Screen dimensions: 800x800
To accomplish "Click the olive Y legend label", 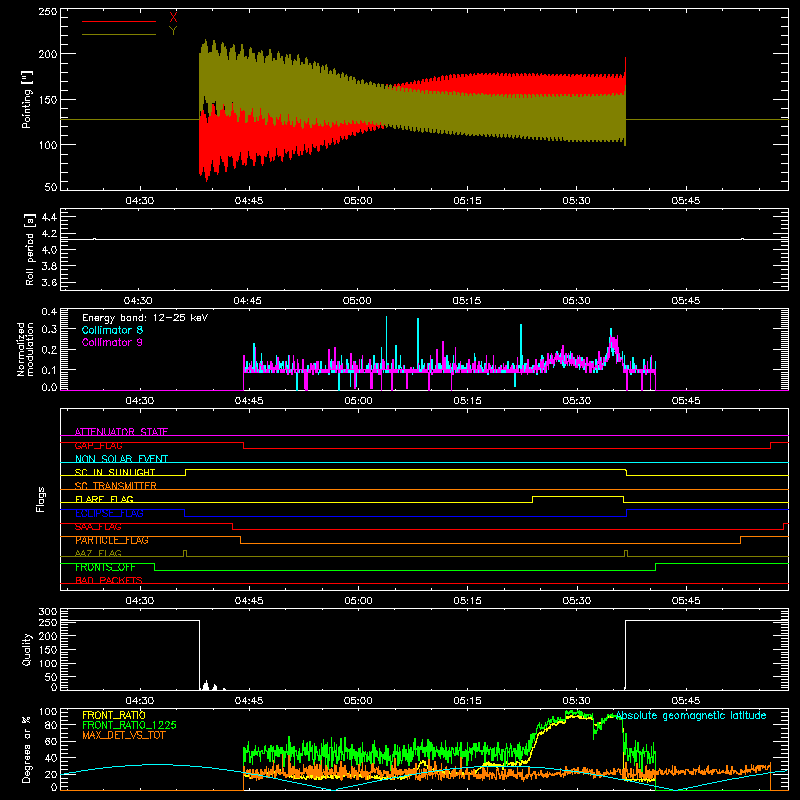I will 173,31.
